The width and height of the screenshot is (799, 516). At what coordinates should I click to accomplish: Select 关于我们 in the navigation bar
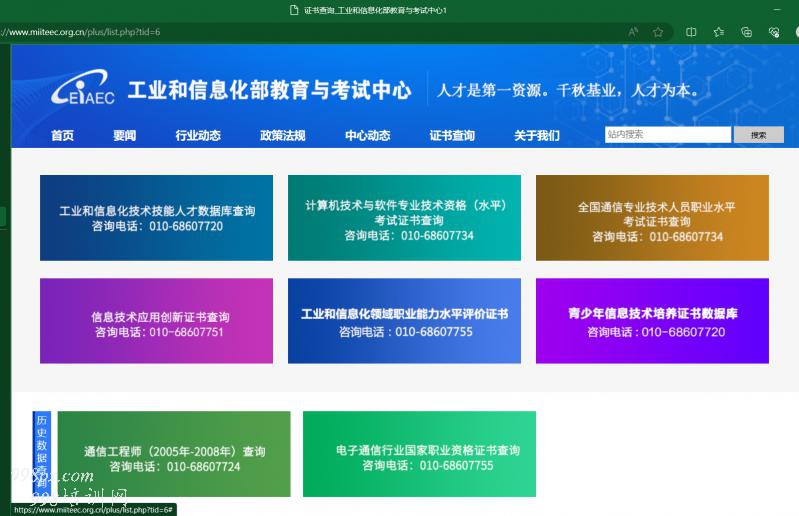coord(537,136)
